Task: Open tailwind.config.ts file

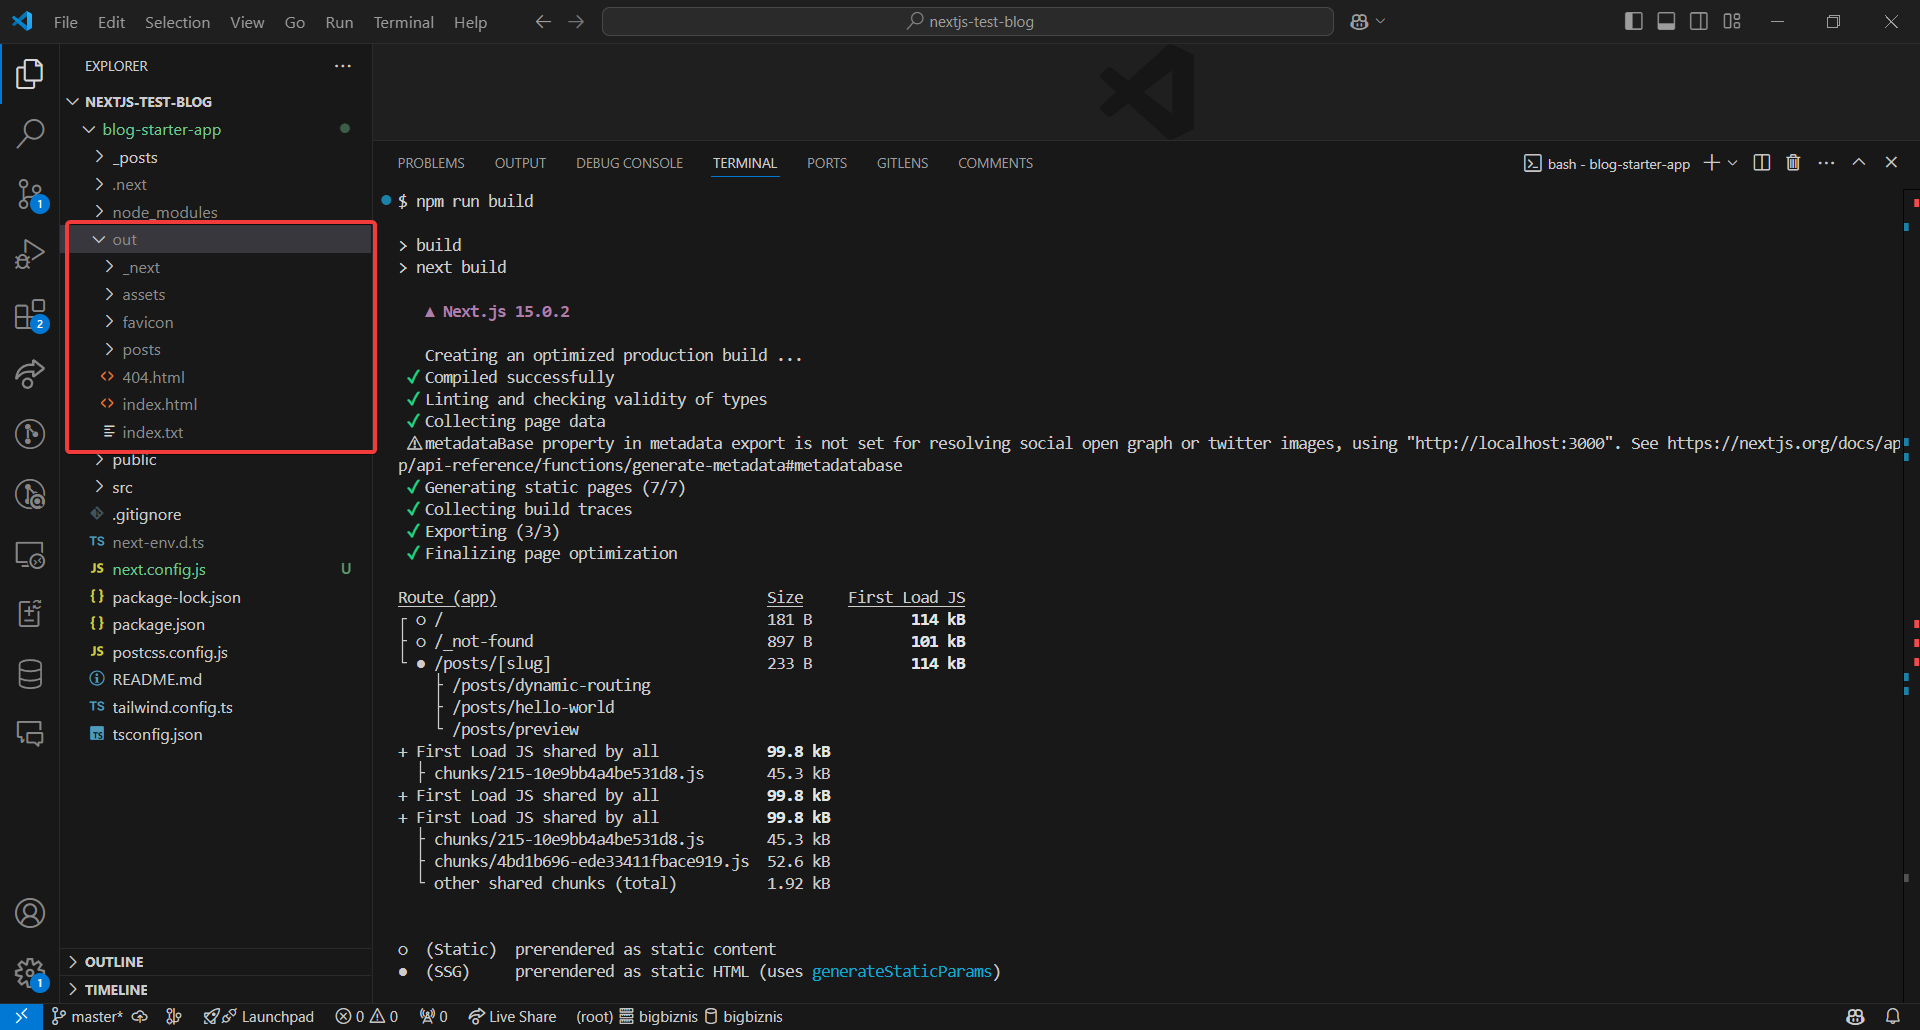Action: coord(172,707)
